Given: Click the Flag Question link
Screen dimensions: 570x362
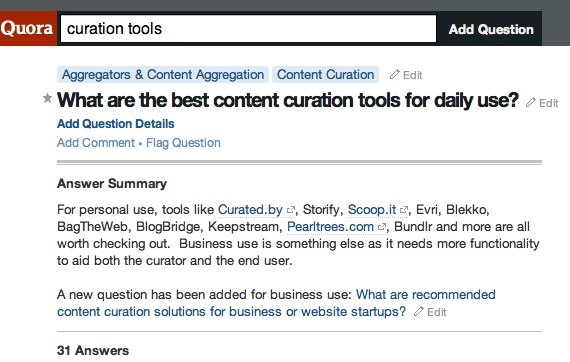Looking at the screenshot, I should (183, 143).
